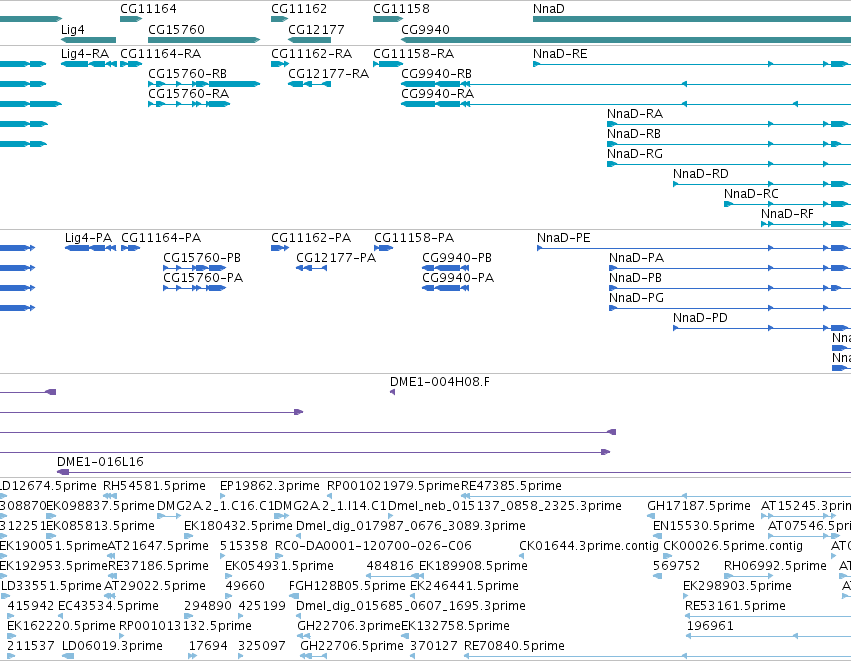Click the CG11164 gene label
851x661 pixels.
[148, 9]
